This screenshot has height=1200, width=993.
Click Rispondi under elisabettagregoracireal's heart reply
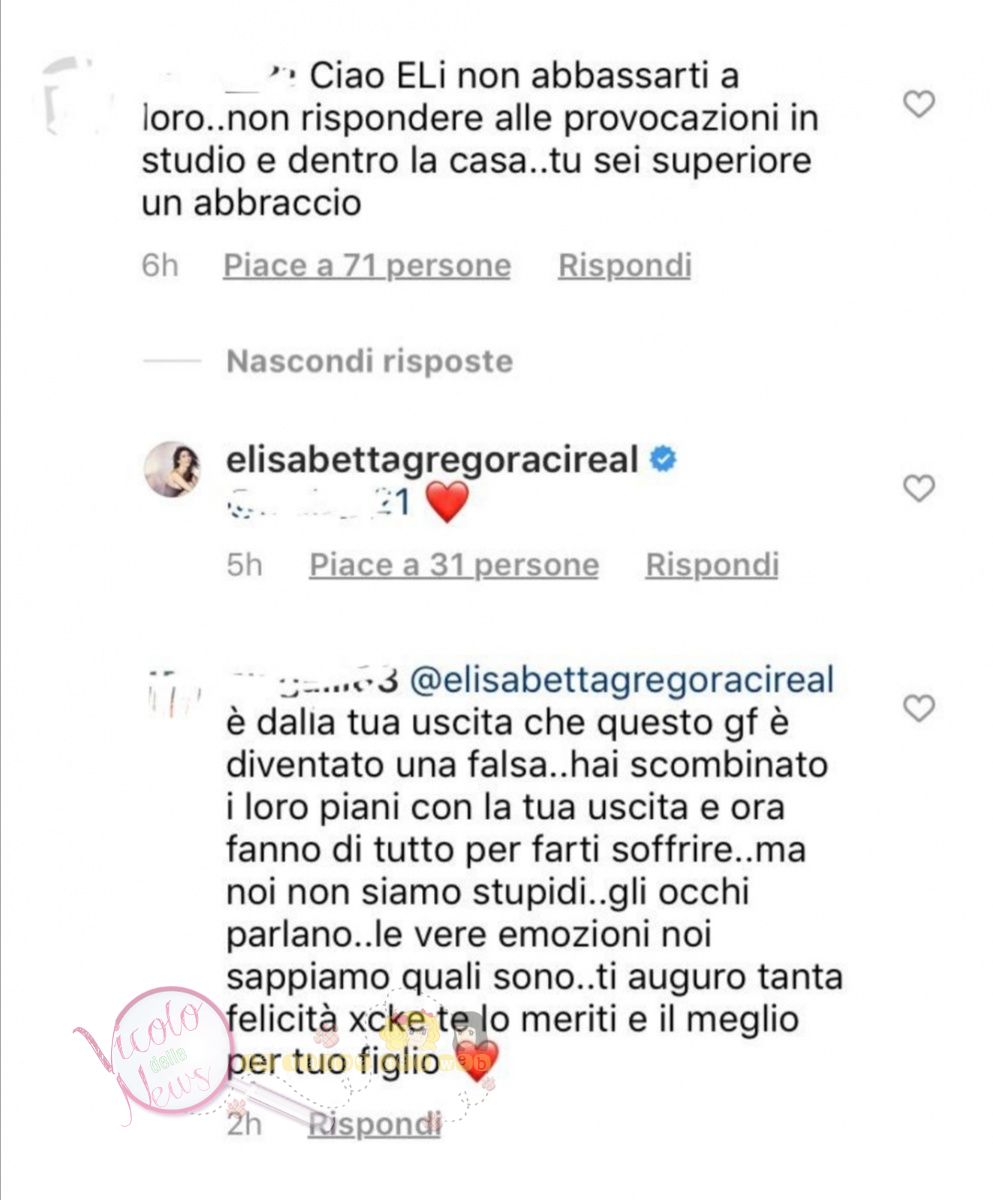[x=712, y=565]
